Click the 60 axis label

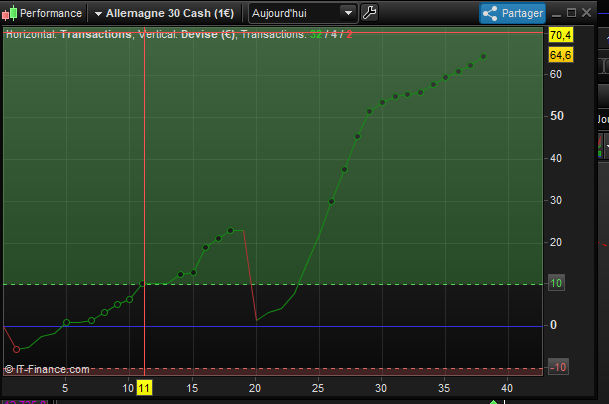pyautogui.click(x=556, y=74)
